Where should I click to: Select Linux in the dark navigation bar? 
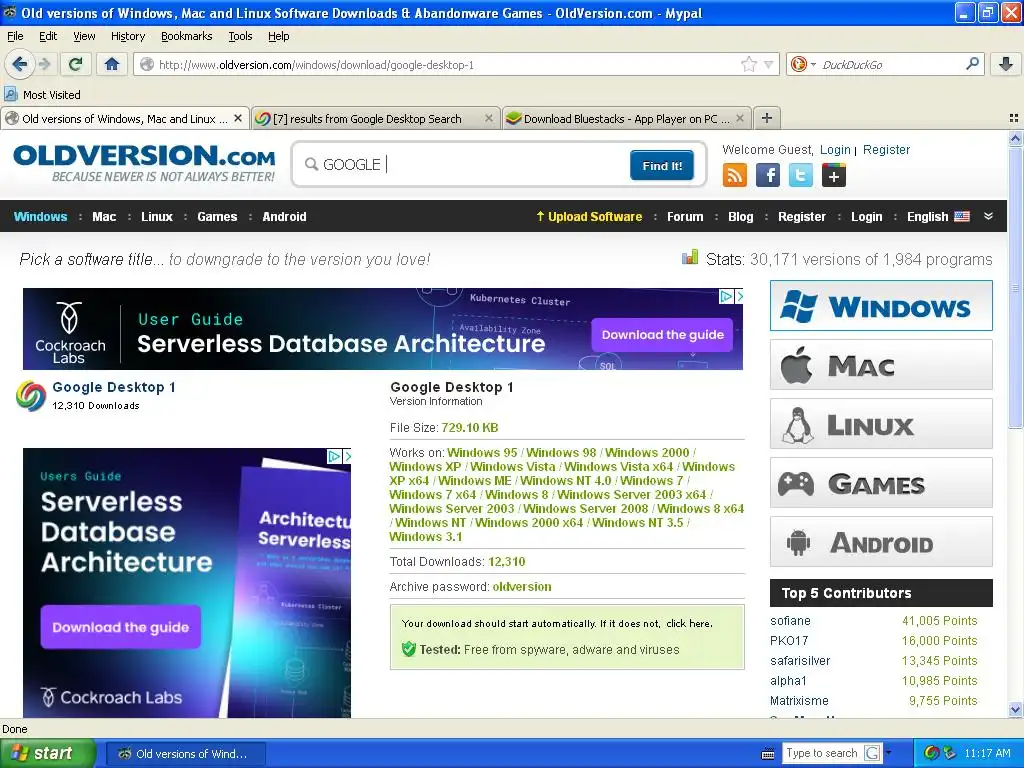(x=157, y=216)
